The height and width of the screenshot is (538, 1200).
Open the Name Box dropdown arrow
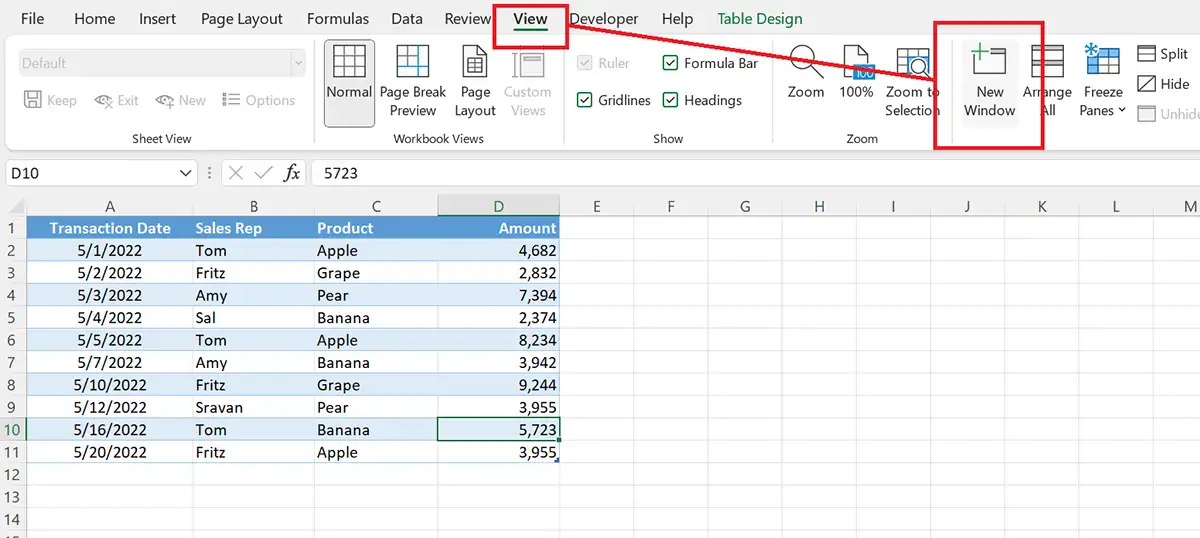[185, 173]
